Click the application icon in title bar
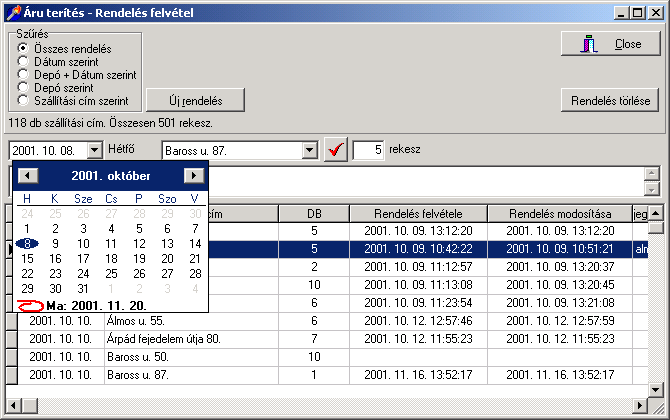Image resolution: width=670 pixels, height=420 pixels. coord(12,13)
